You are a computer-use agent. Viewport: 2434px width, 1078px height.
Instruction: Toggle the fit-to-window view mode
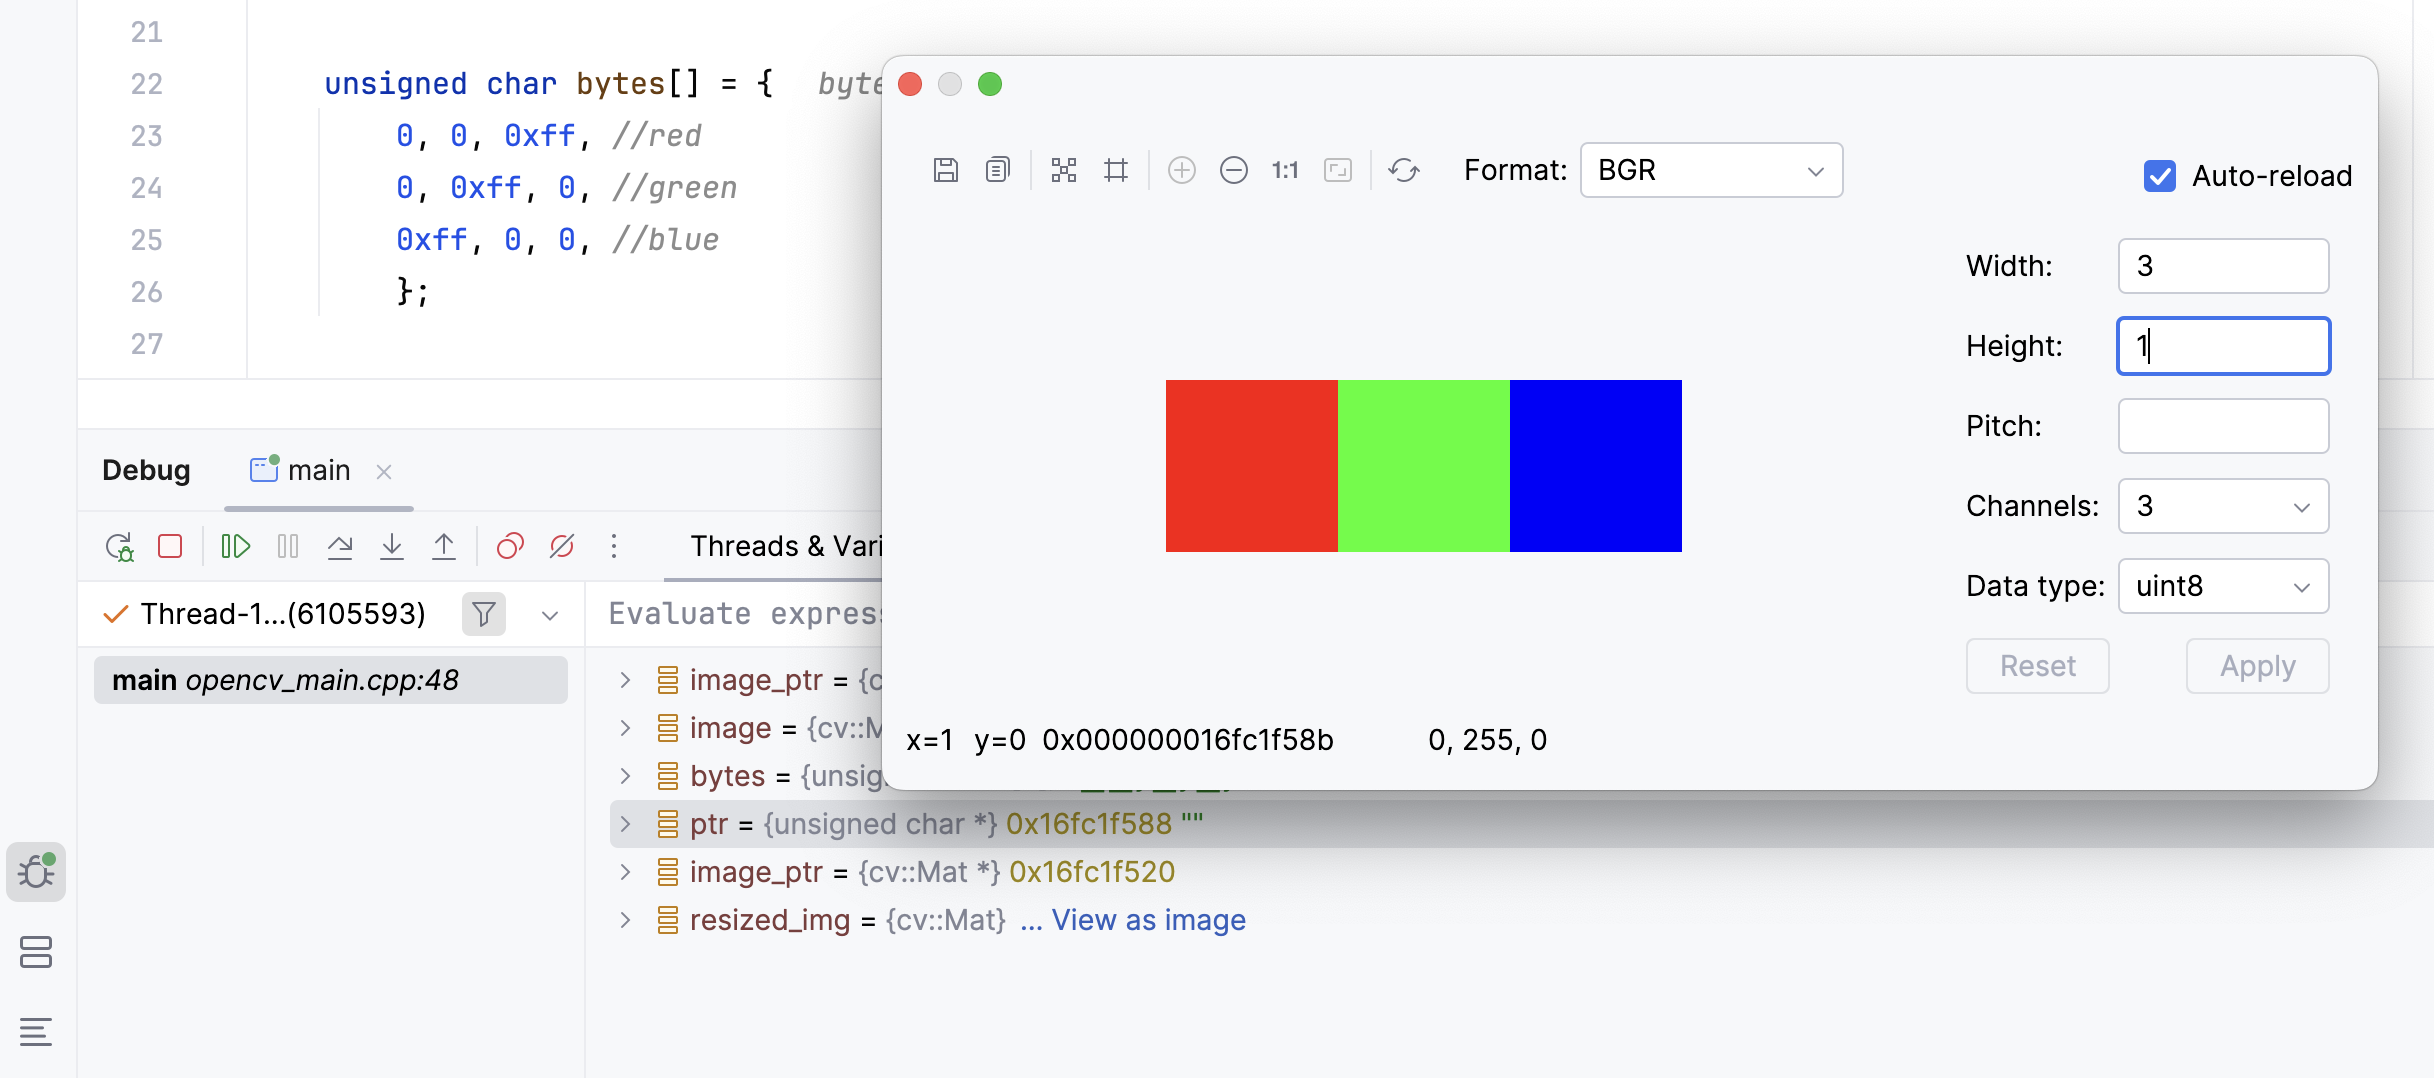point(1338,170)
